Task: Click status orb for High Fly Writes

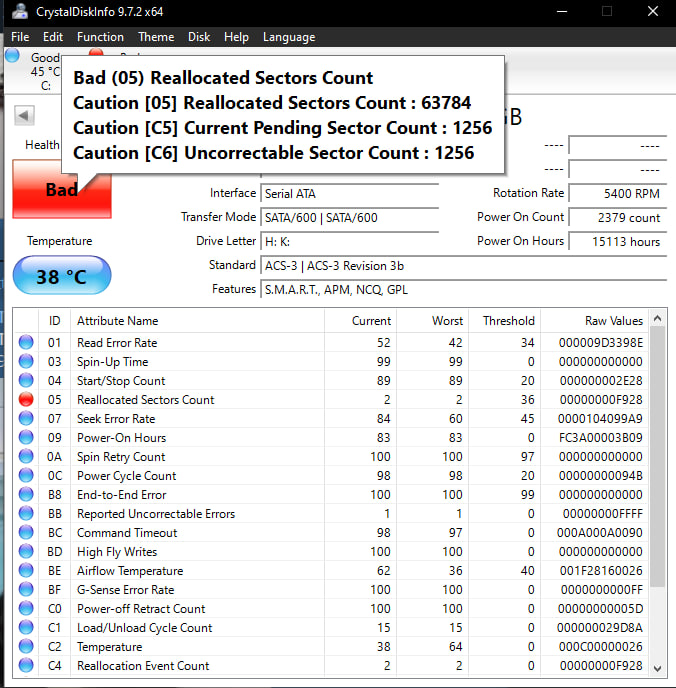Action: point(26,552)
